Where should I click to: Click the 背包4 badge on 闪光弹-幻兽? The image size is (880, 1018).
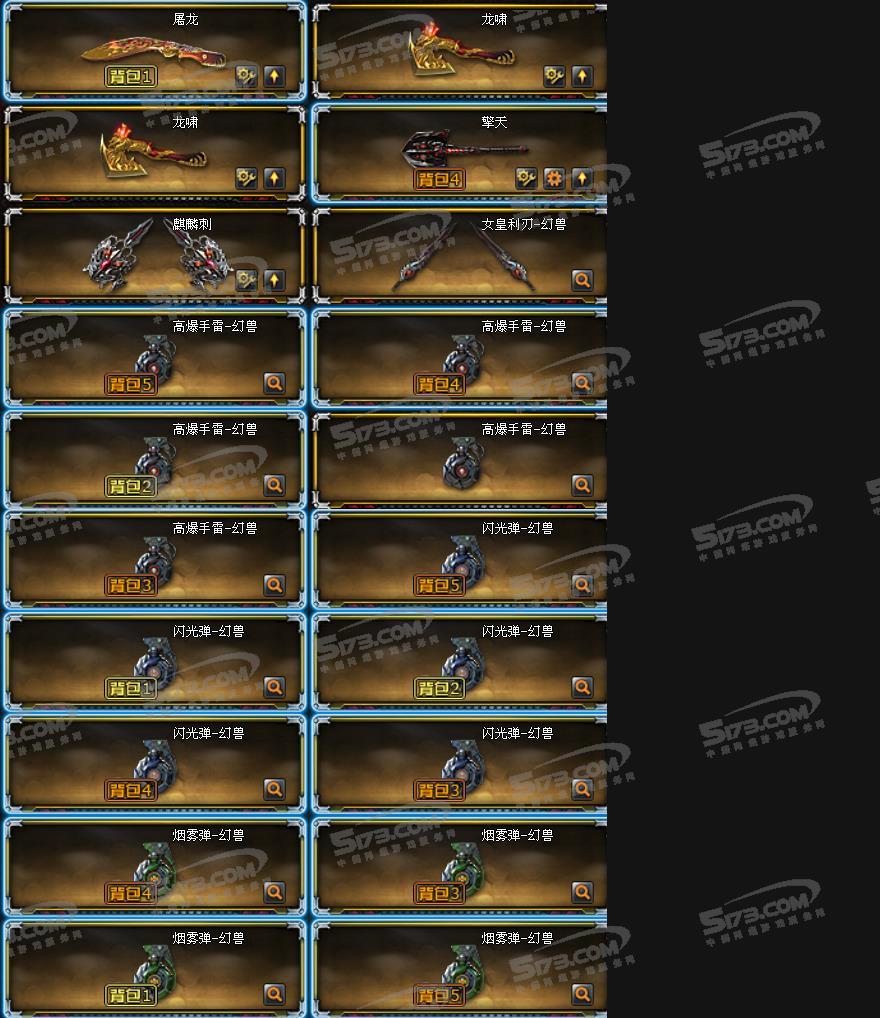131,790
